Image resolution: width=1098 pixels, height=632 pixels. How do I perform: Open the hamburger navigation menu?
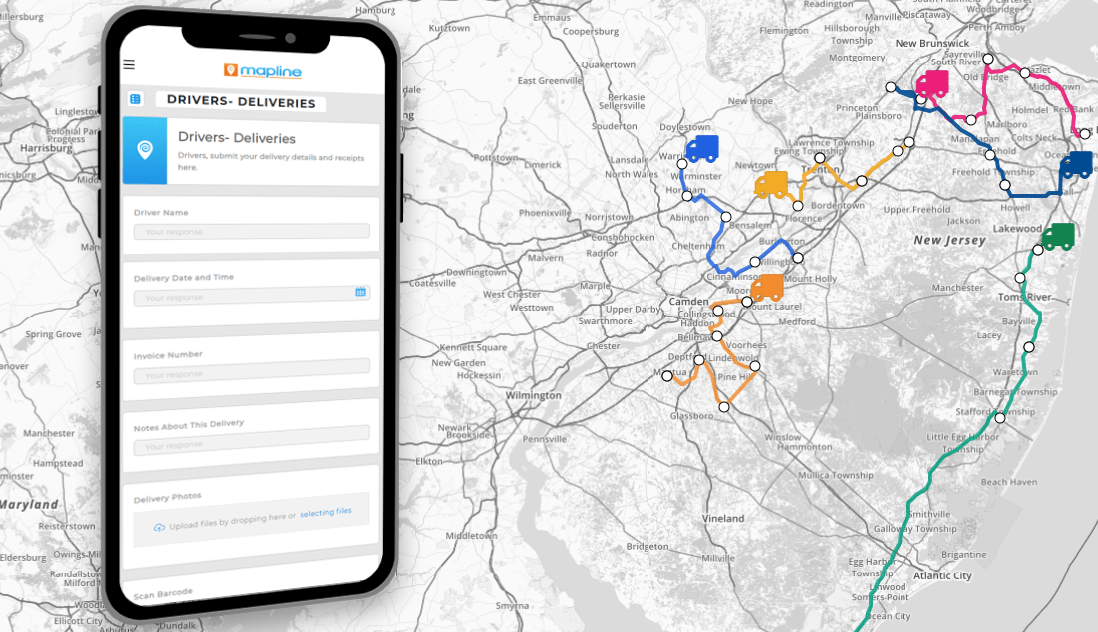(x=128, y=64)
